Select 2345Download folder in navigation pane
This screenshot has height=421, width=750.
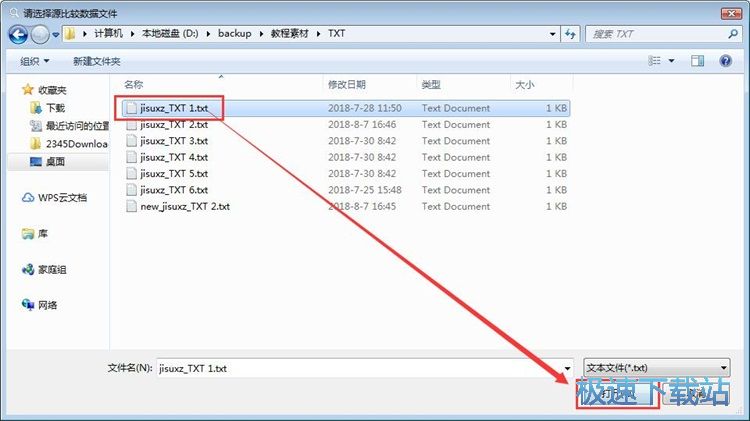tap(77, 144)
